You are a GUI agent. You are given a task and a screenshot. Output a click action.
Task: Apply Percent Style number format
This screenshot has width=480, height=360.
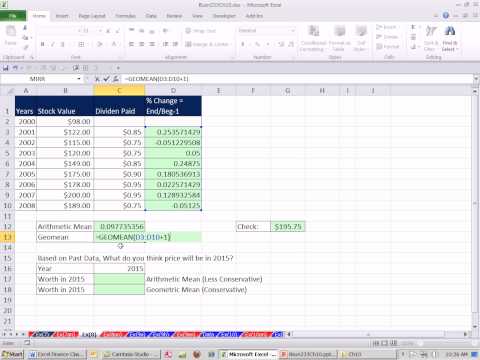(257, 44)
